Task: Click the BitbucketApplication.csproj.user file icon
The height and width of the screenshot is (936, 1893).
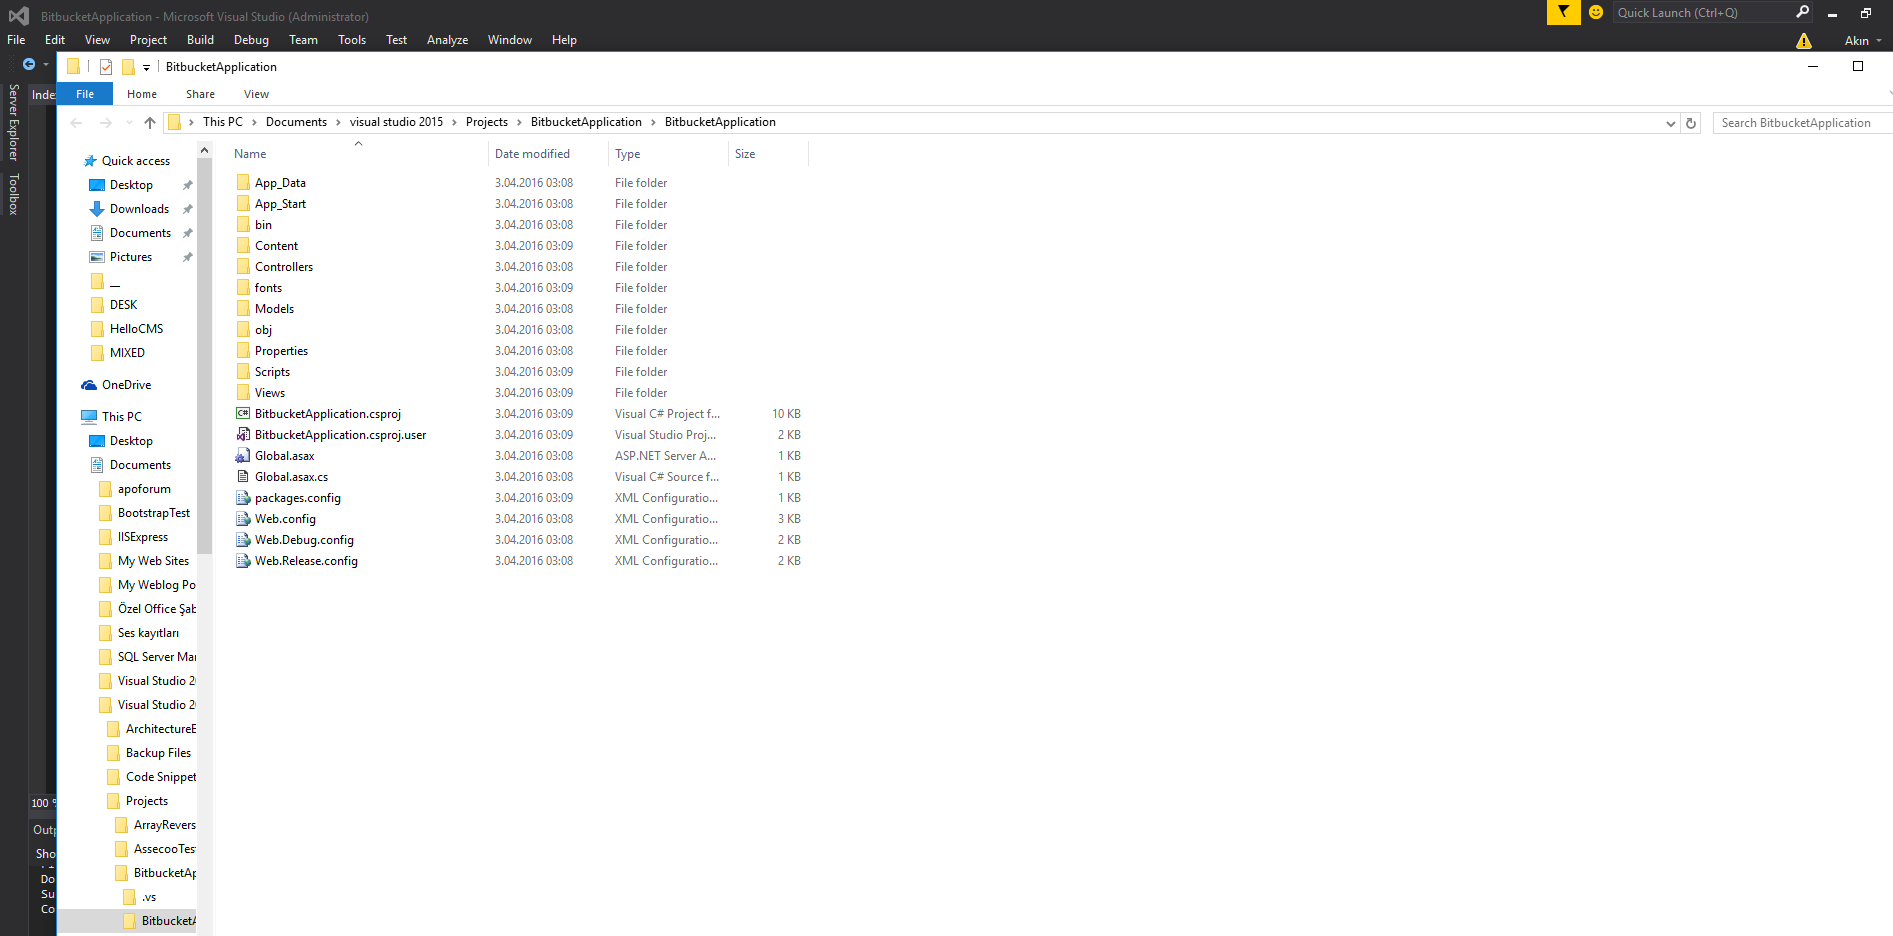Action: click(243, 434)
